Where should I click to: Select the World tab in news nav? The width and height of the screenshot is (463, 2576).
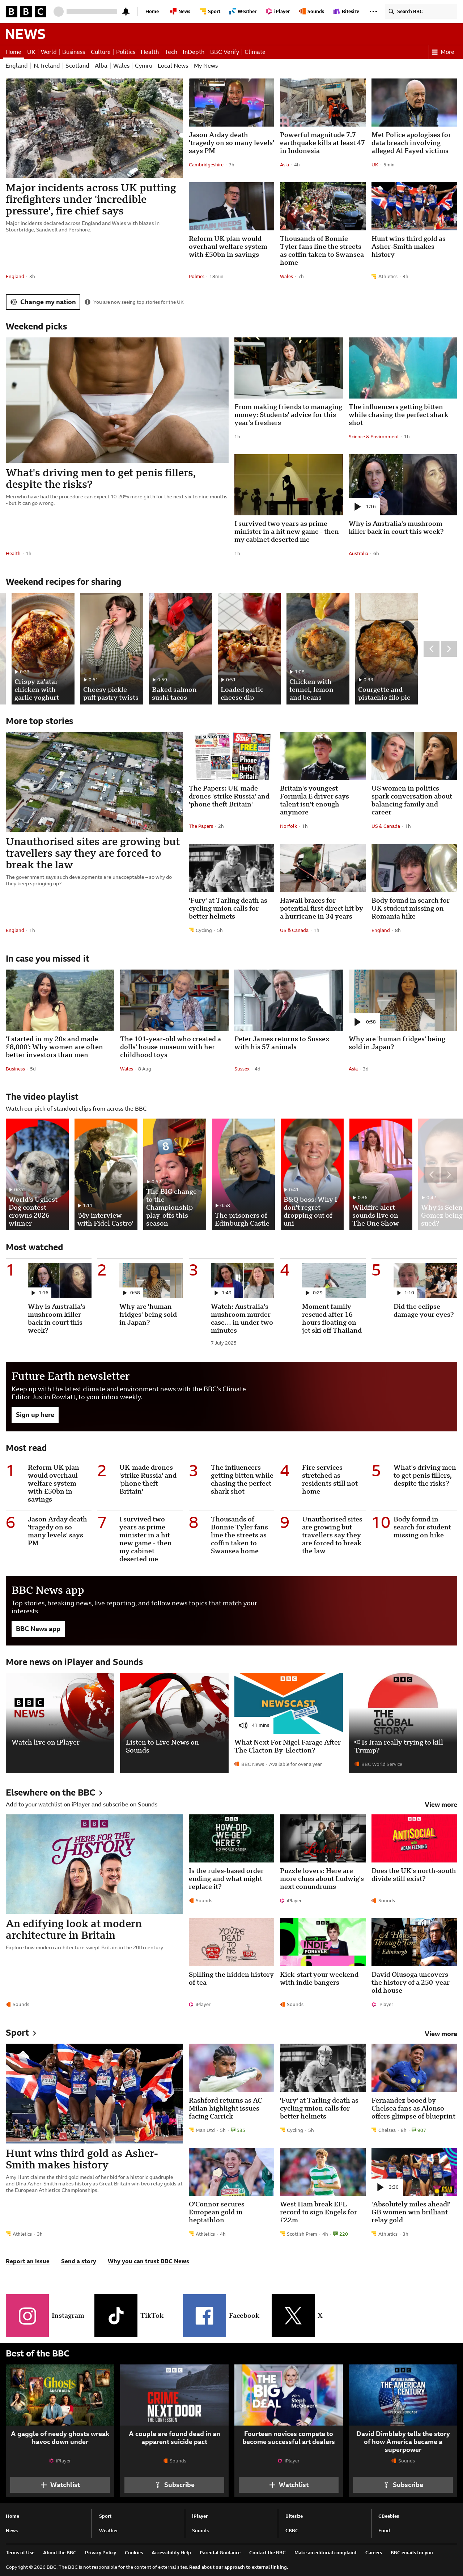click(48, 52)
